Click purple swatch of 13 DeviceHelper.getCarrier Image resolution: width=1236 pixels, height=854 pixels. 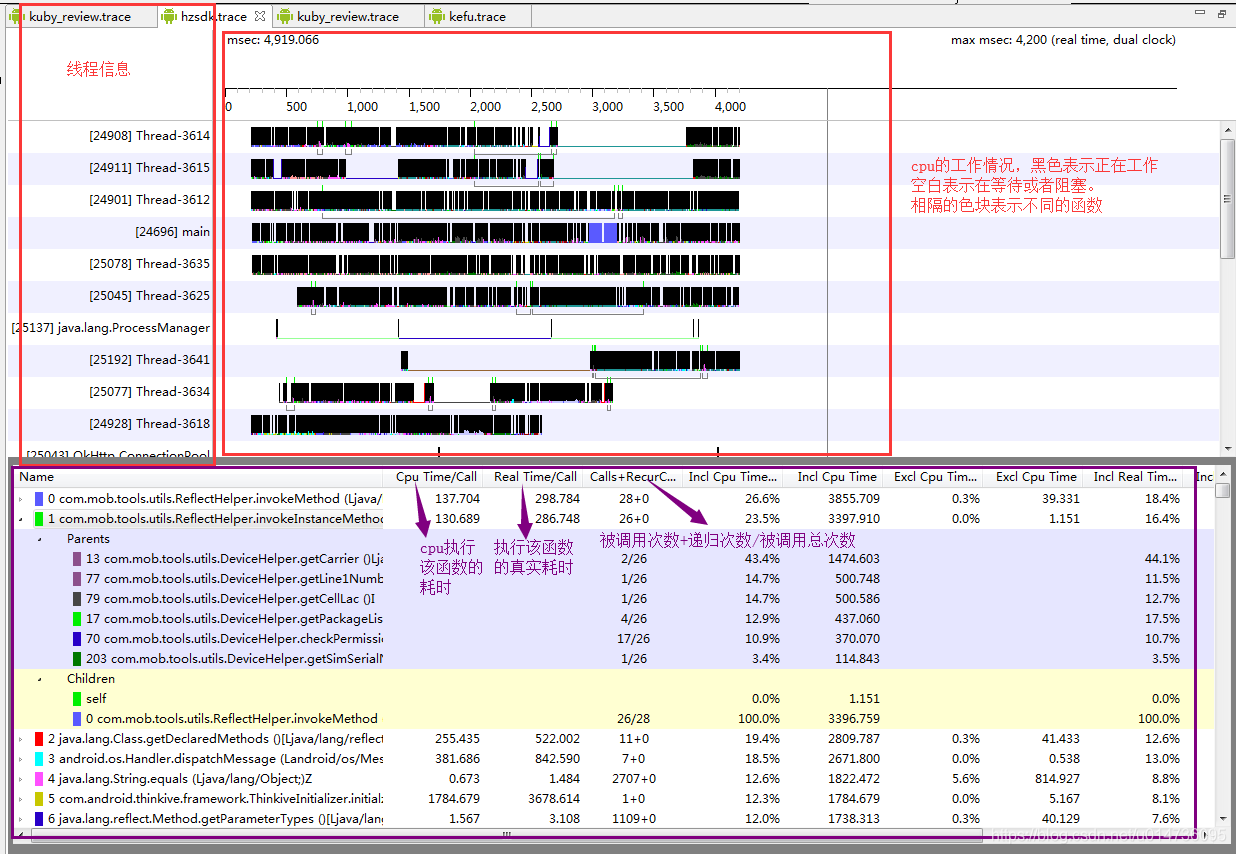pyautogui.click(x=77, y=558)
